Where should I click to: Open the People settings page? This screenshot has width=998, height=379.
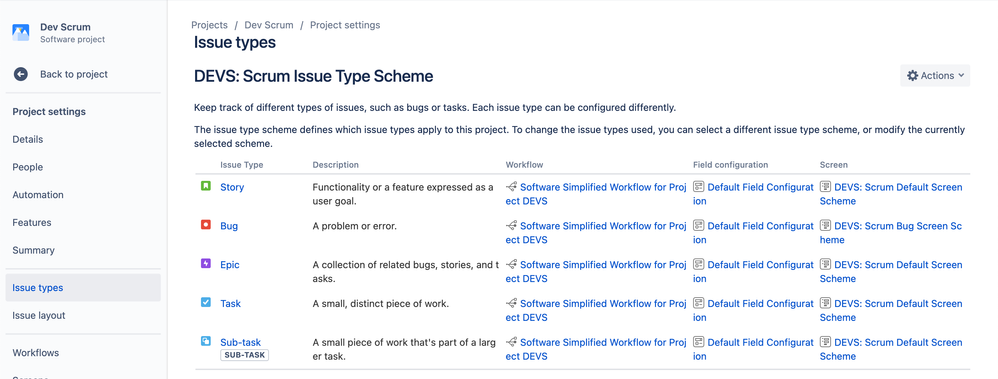click(x=28, y=167)
